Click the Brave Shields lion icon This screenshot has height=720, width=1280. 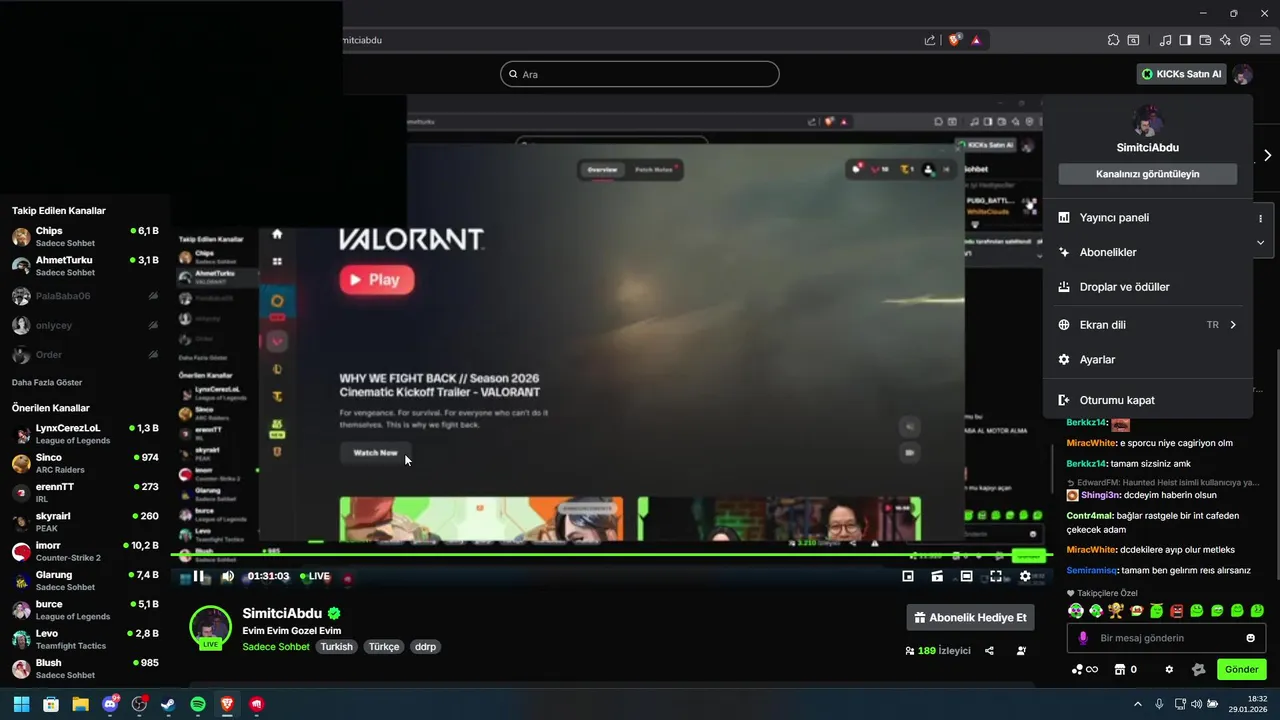coord(954,40)
